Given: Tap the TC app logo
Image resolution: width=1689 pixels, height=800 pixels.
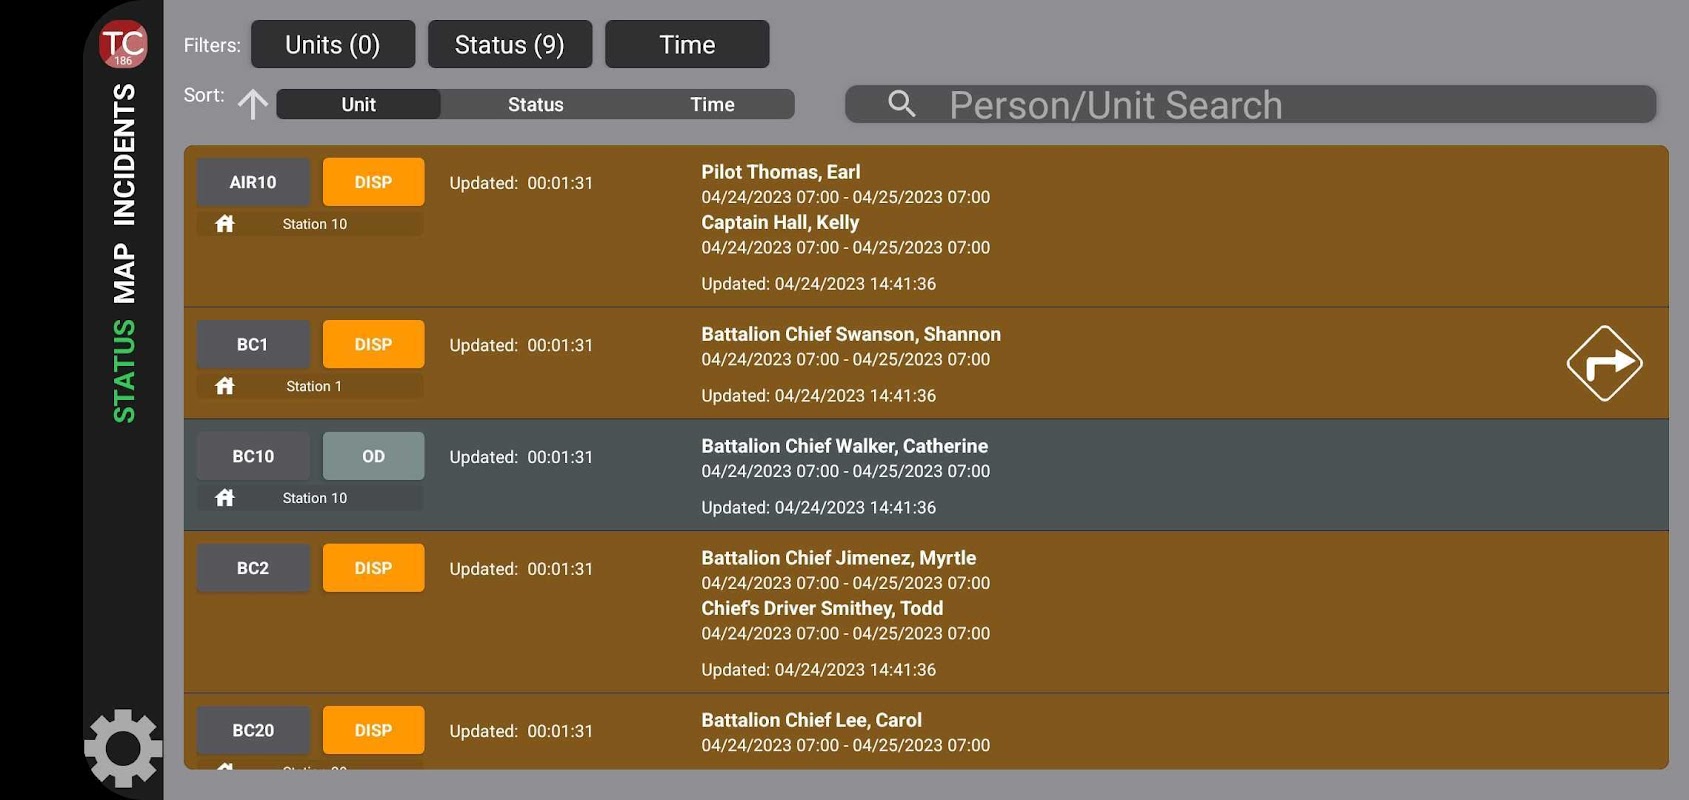Looking at the screenshot, I should [x=123, y=45].
